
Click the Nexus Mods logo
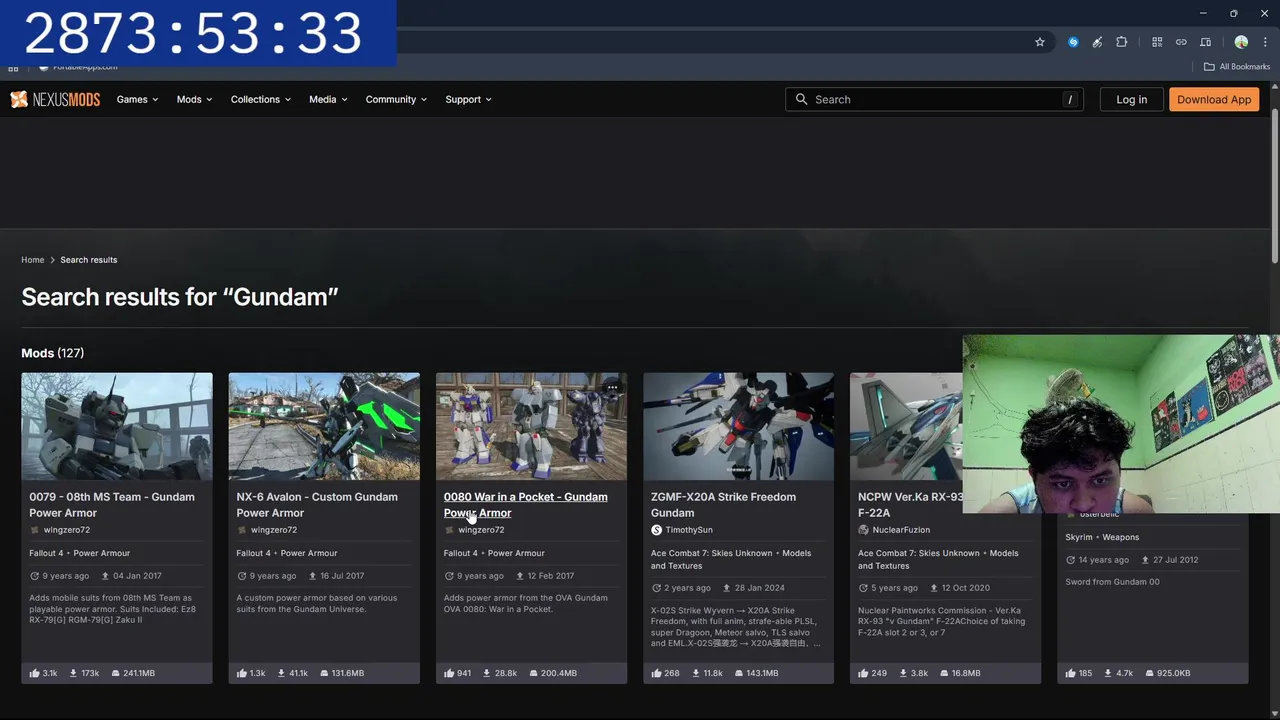55,99
